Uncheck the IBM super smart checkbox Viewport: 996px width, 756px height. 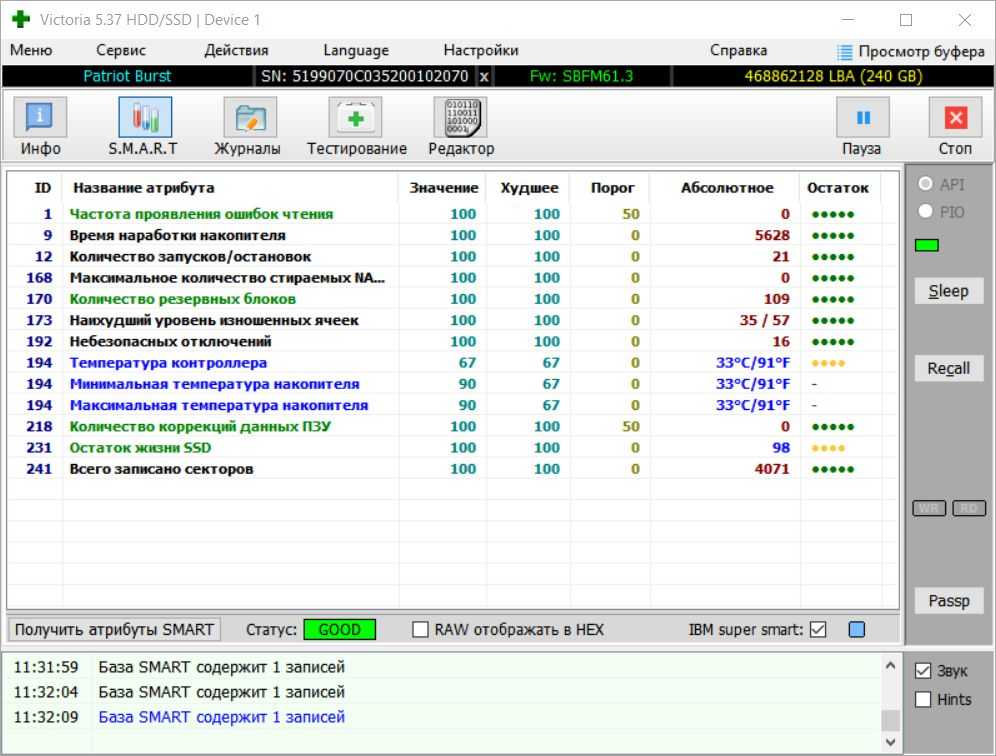[x=818, y=630]
